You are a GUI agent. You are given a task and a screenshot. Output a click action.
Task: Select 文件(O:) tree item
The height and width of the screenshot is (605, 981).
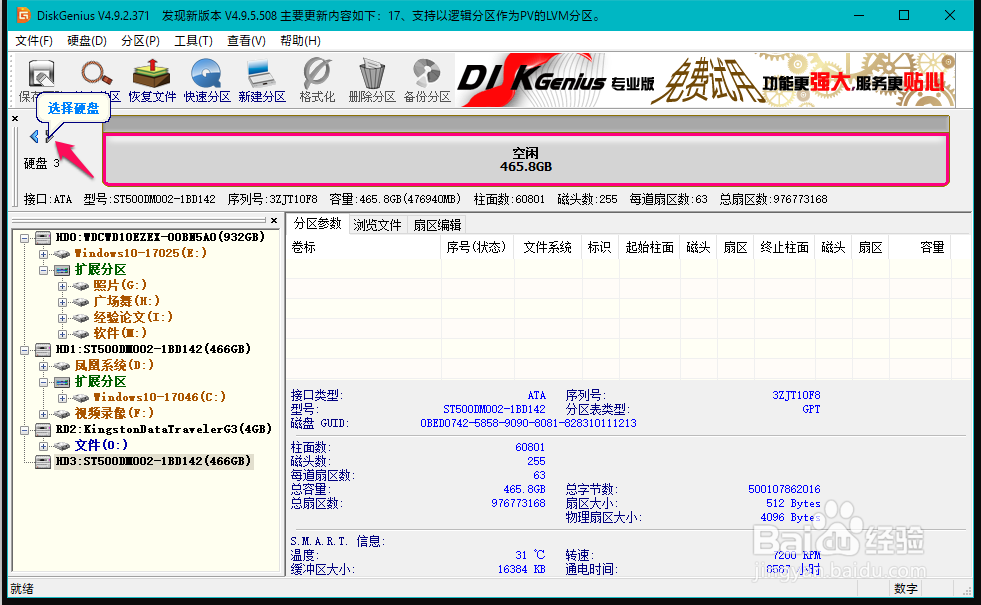click(x=101, y=446)
